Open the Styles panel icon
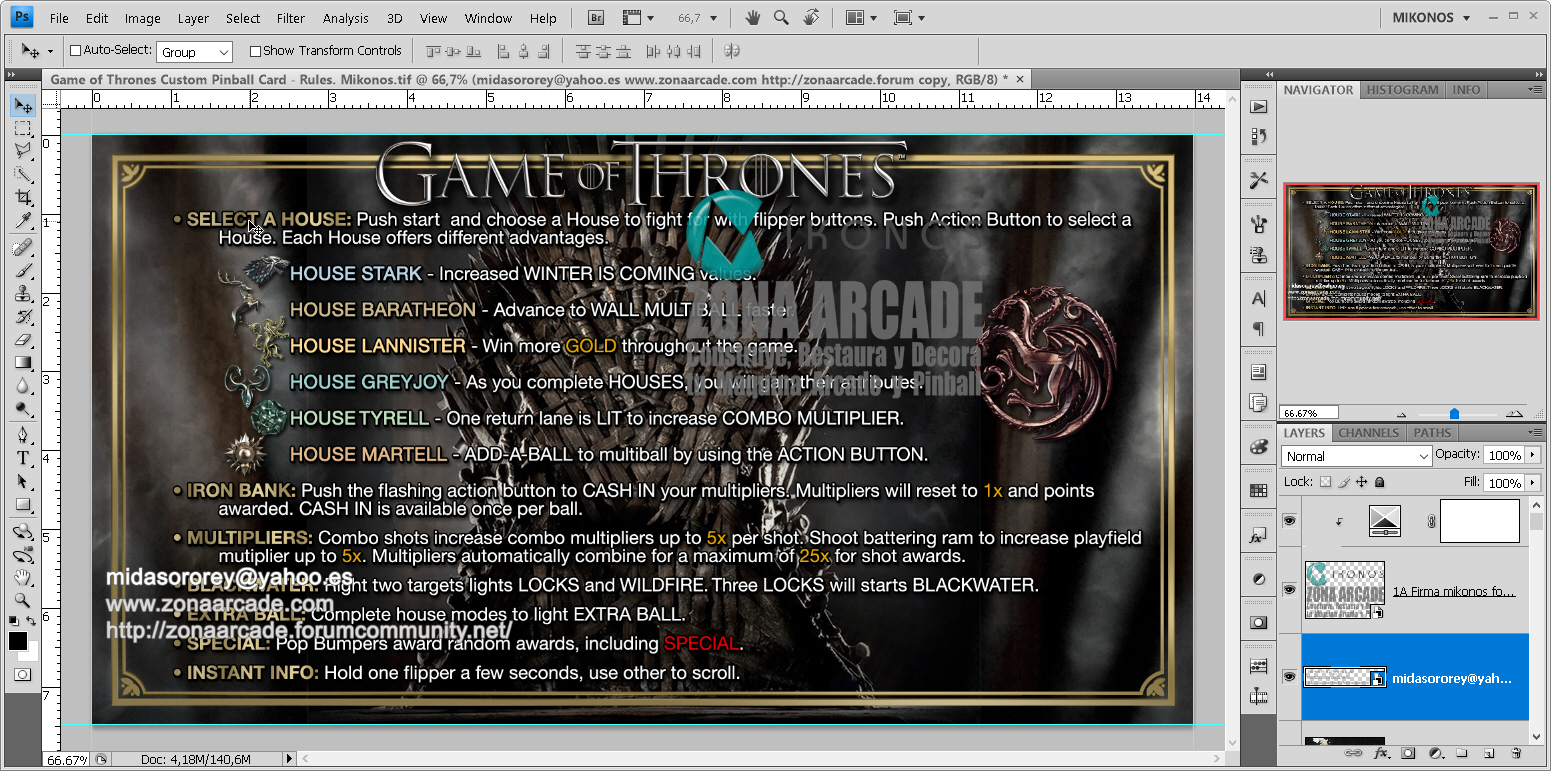 [x=1259, y=535]
